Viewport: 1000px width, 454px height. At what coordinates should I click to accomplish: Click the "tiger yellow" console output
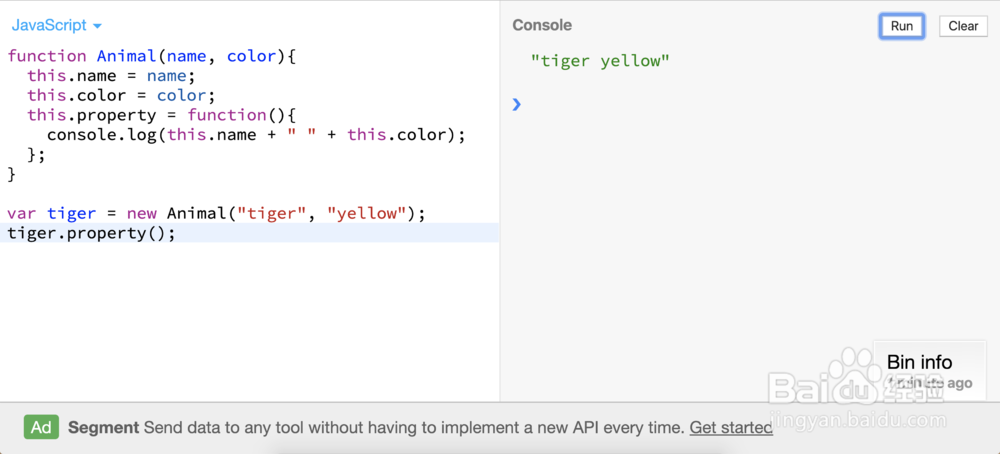coord(600,61)
